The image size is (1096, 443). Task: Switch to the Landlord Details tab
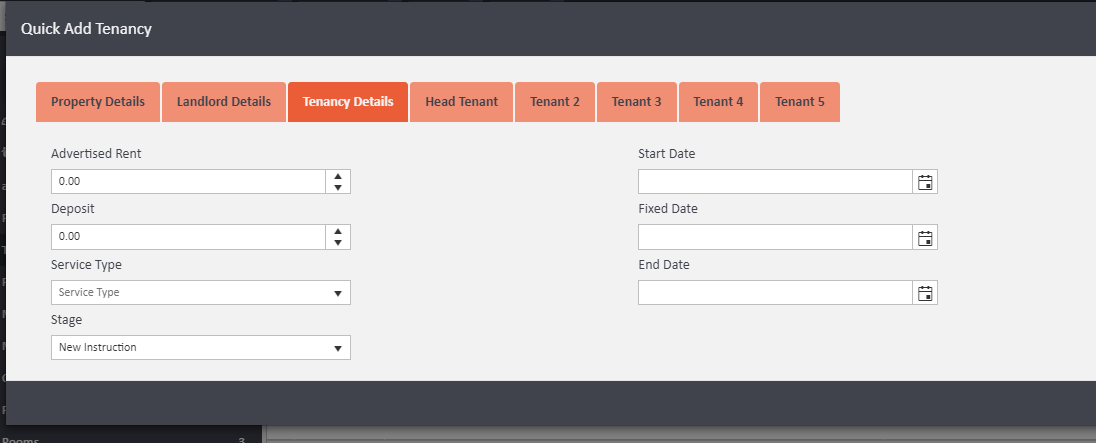point(224,102)
